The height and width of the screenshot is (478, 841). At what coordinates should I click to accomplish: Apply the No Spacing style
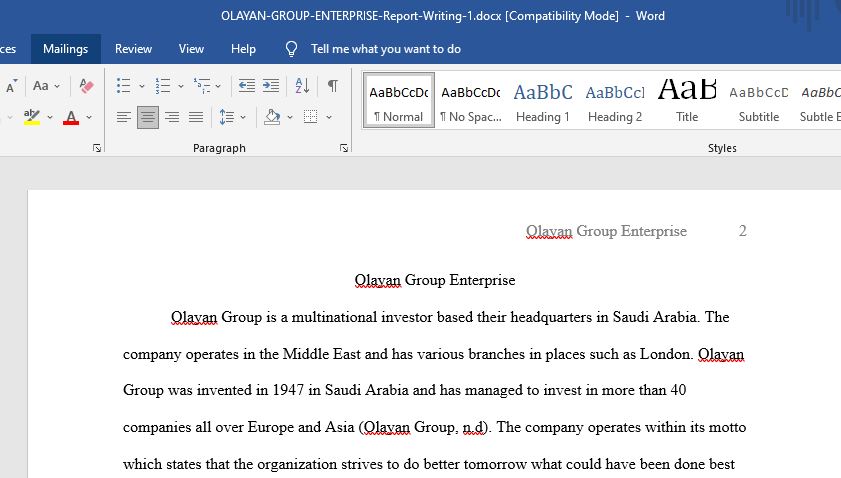(470, 100)
